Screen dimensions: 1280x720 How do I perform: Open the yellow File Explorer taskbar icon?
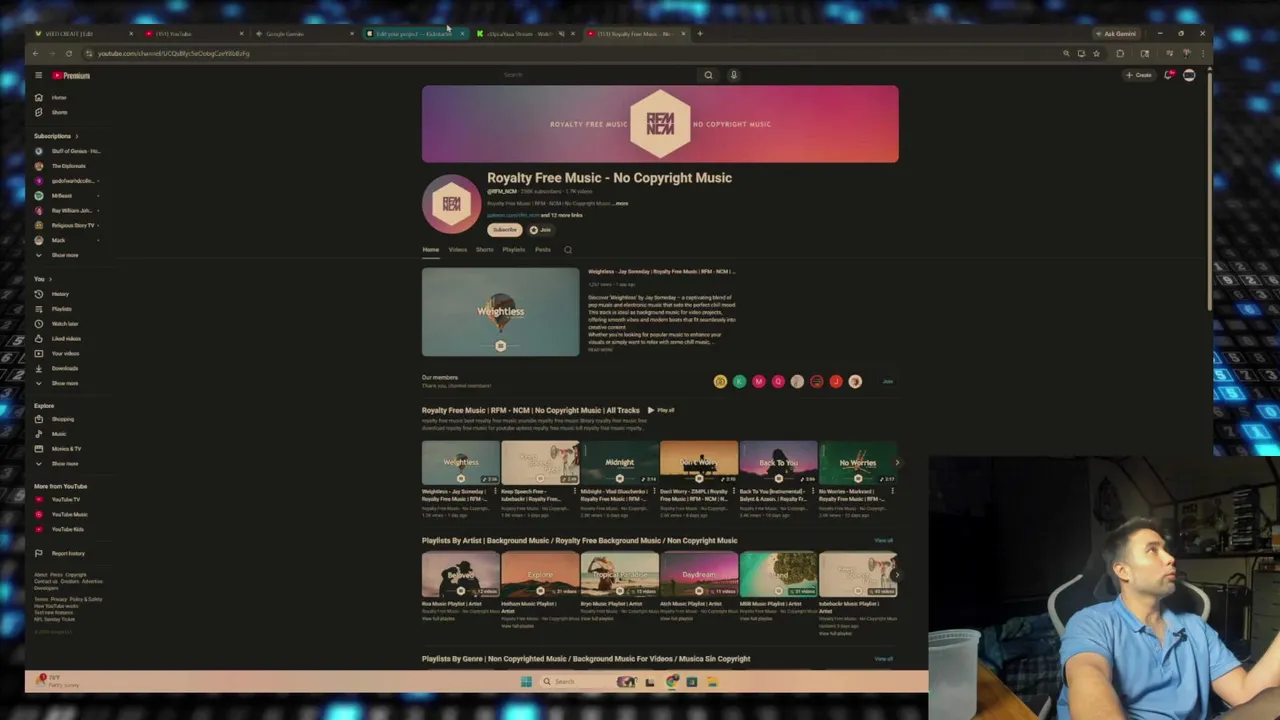coord(712,682)
